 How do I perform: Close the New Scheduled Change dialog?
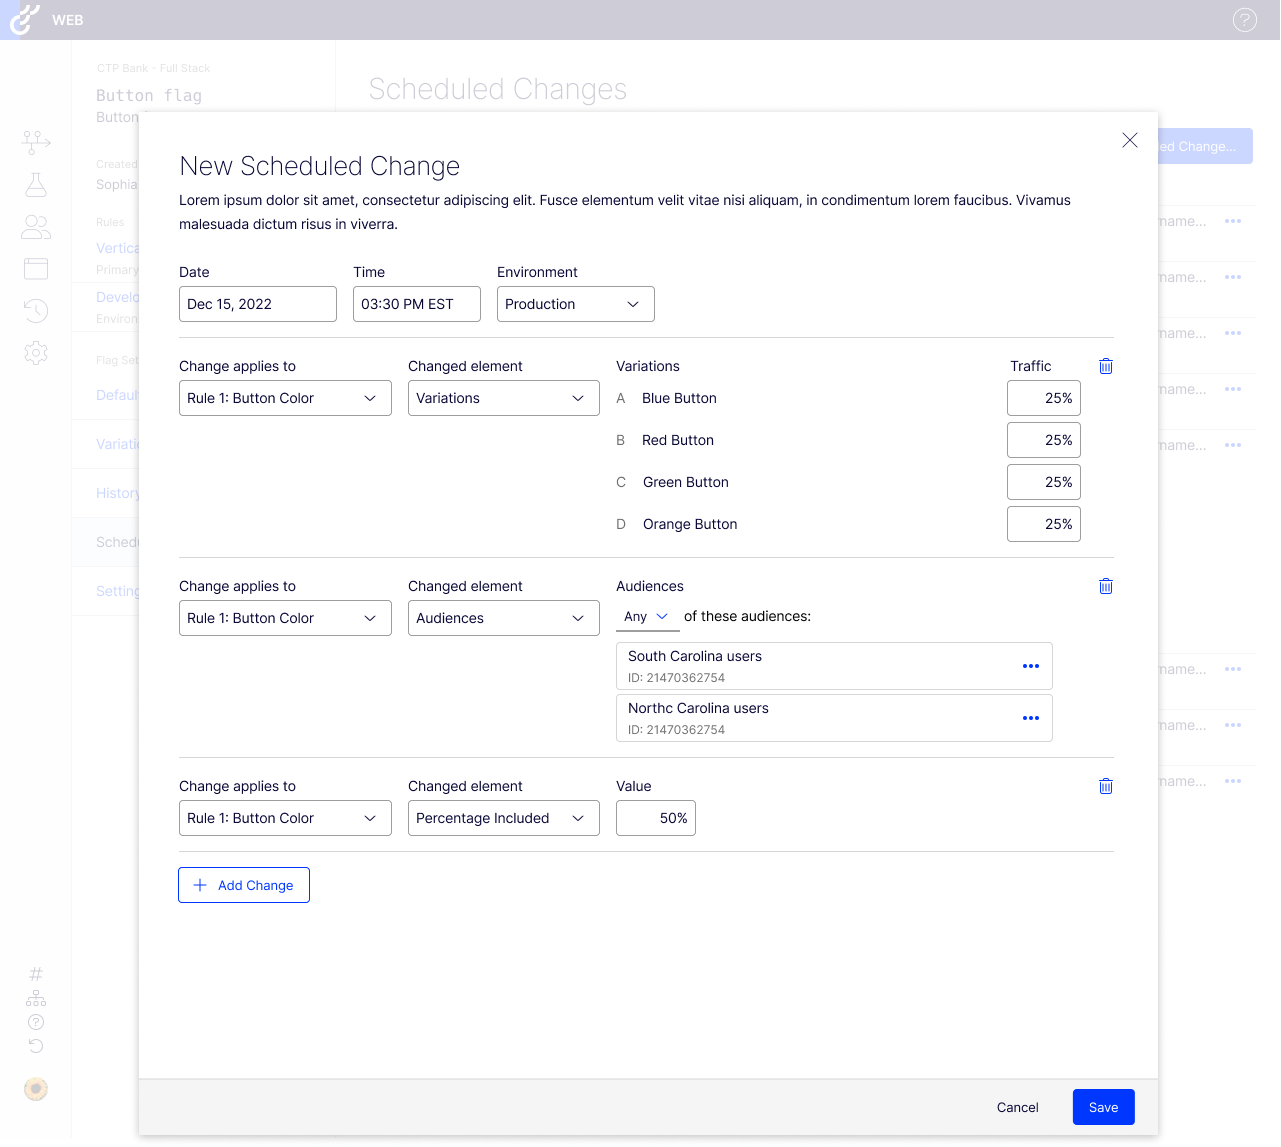pyautogui.click(x=1130, y=140)
